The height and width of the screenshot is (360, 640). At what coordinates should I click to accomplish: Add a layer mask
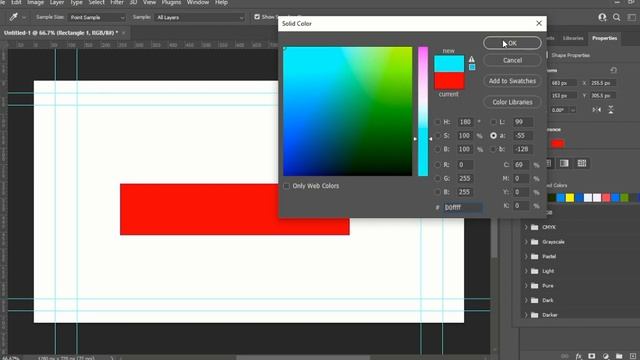pyautogui.click(x=592, y=356)
